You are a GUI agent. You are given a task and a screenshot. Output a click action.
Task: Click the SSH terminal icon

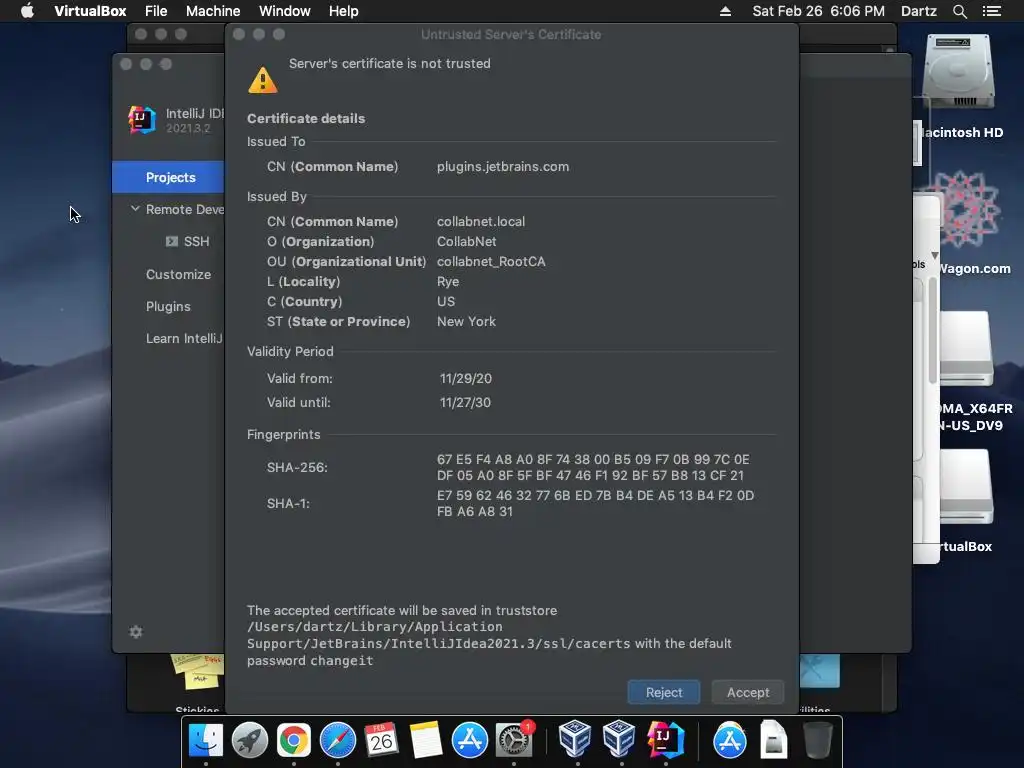(x=172, y=242)
